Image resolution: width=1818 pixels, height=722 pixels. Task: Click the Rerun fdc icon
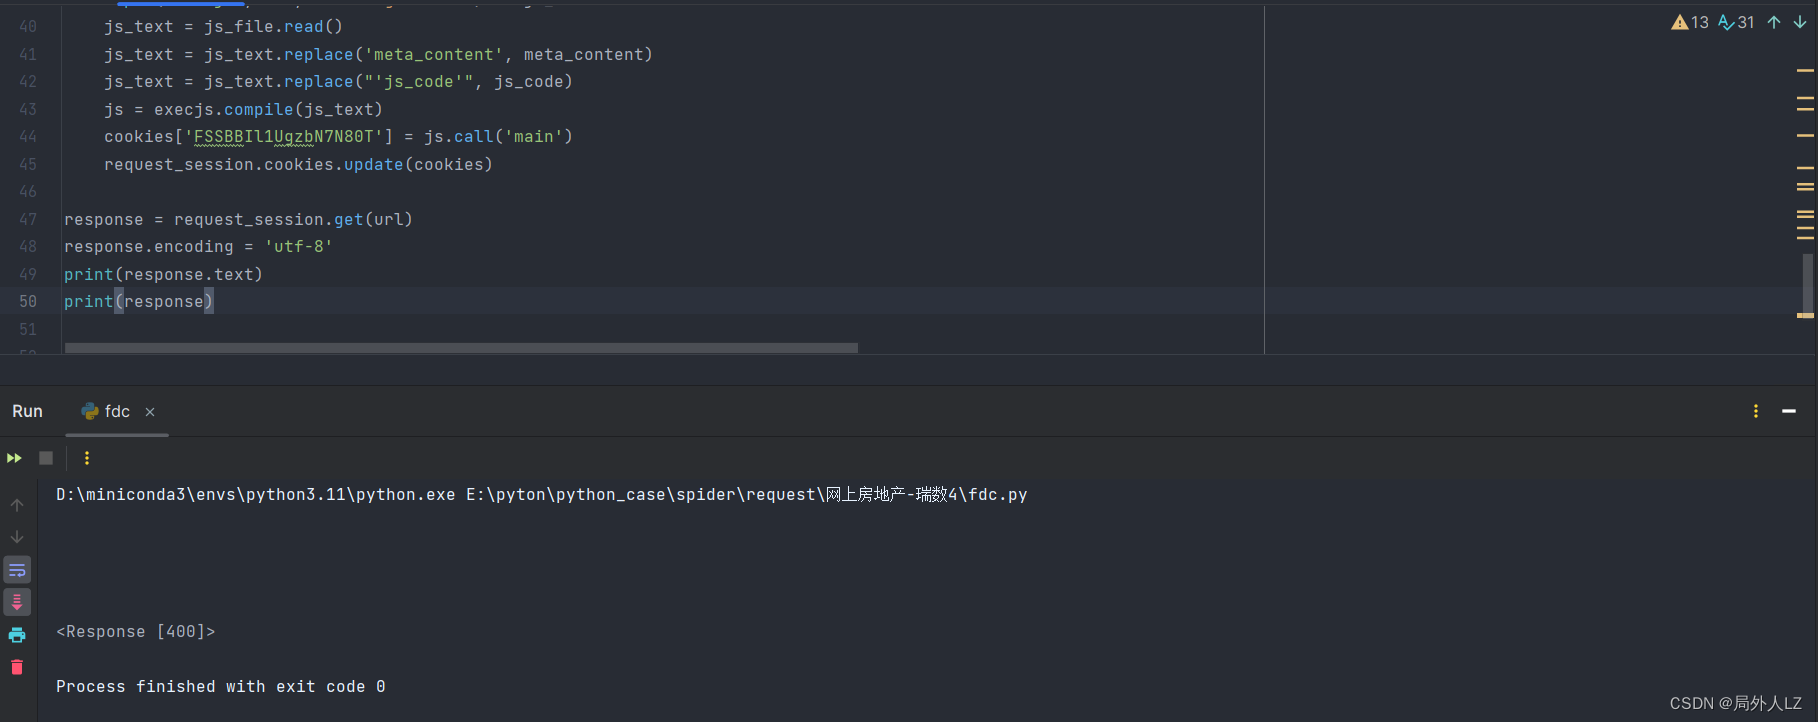14,458
